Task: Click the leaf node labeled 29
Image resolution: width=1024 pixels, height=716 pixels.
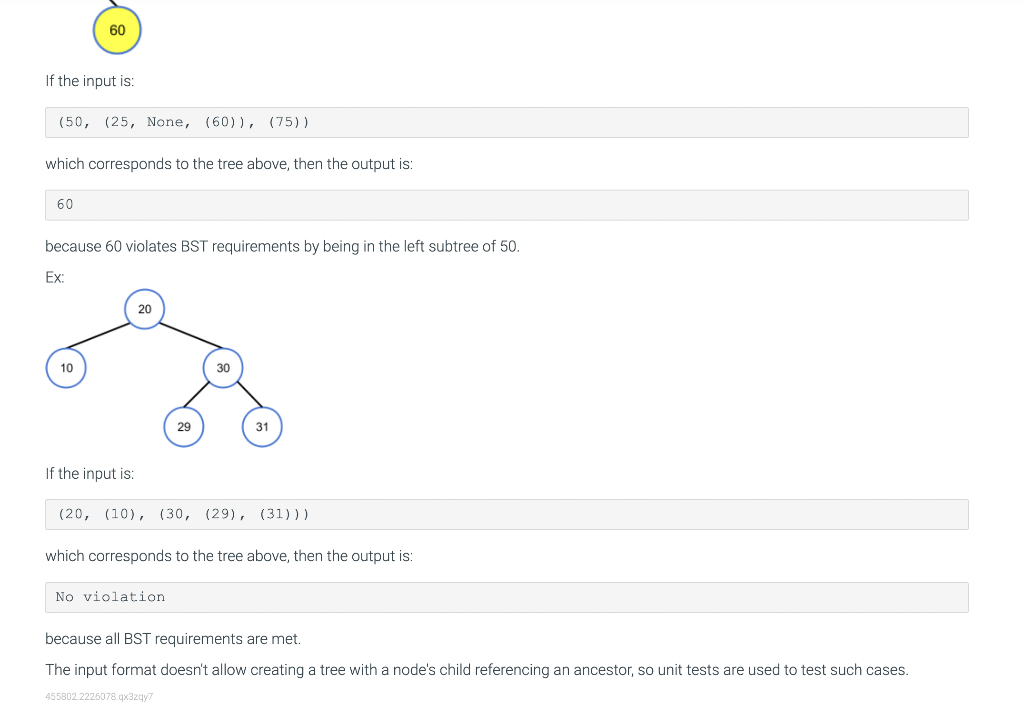Action: point(184,427)
